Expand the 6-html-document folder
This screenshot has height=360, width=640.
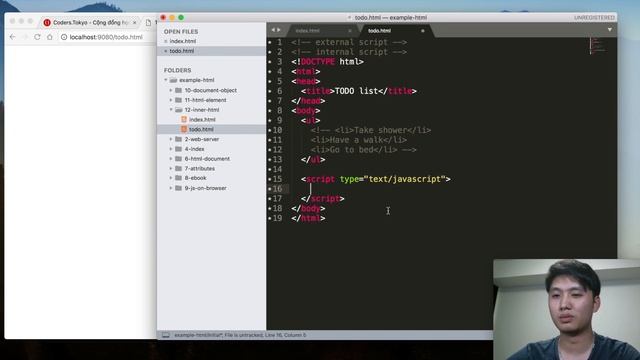point(171,159)
